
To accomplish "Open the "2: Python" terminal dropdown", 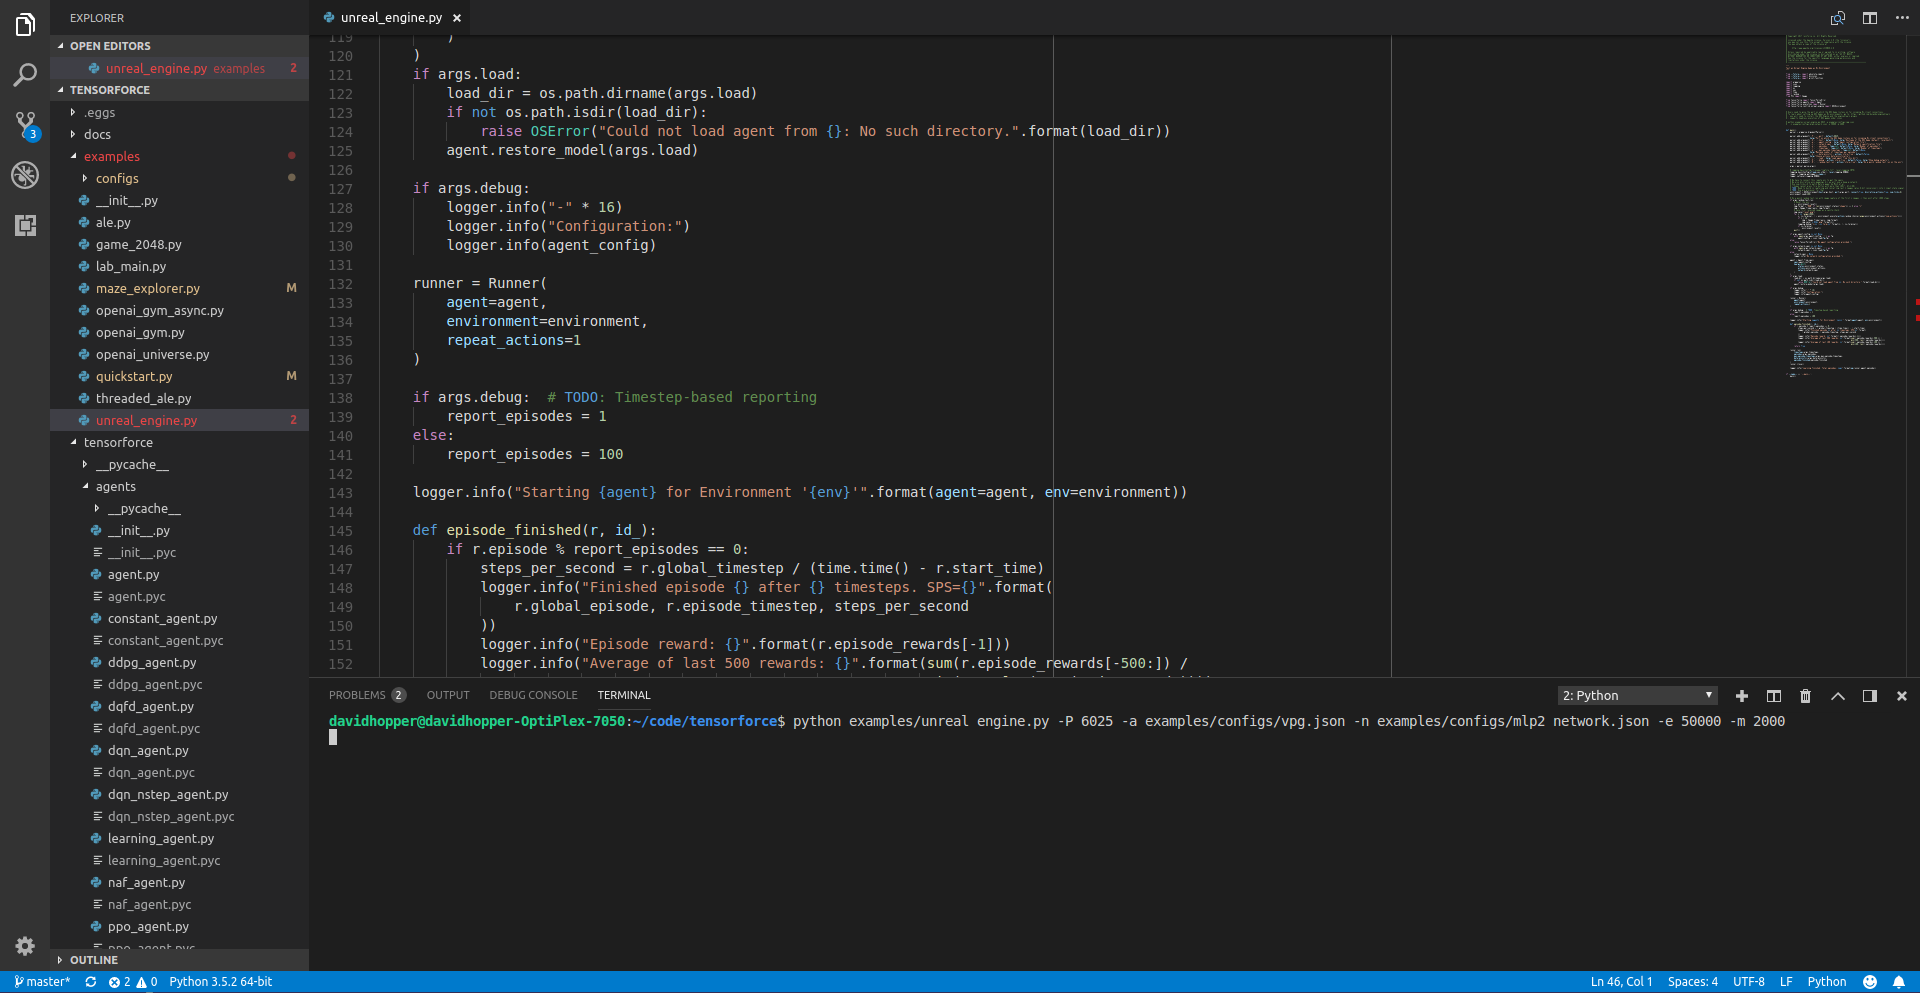I will (1637, 695).
